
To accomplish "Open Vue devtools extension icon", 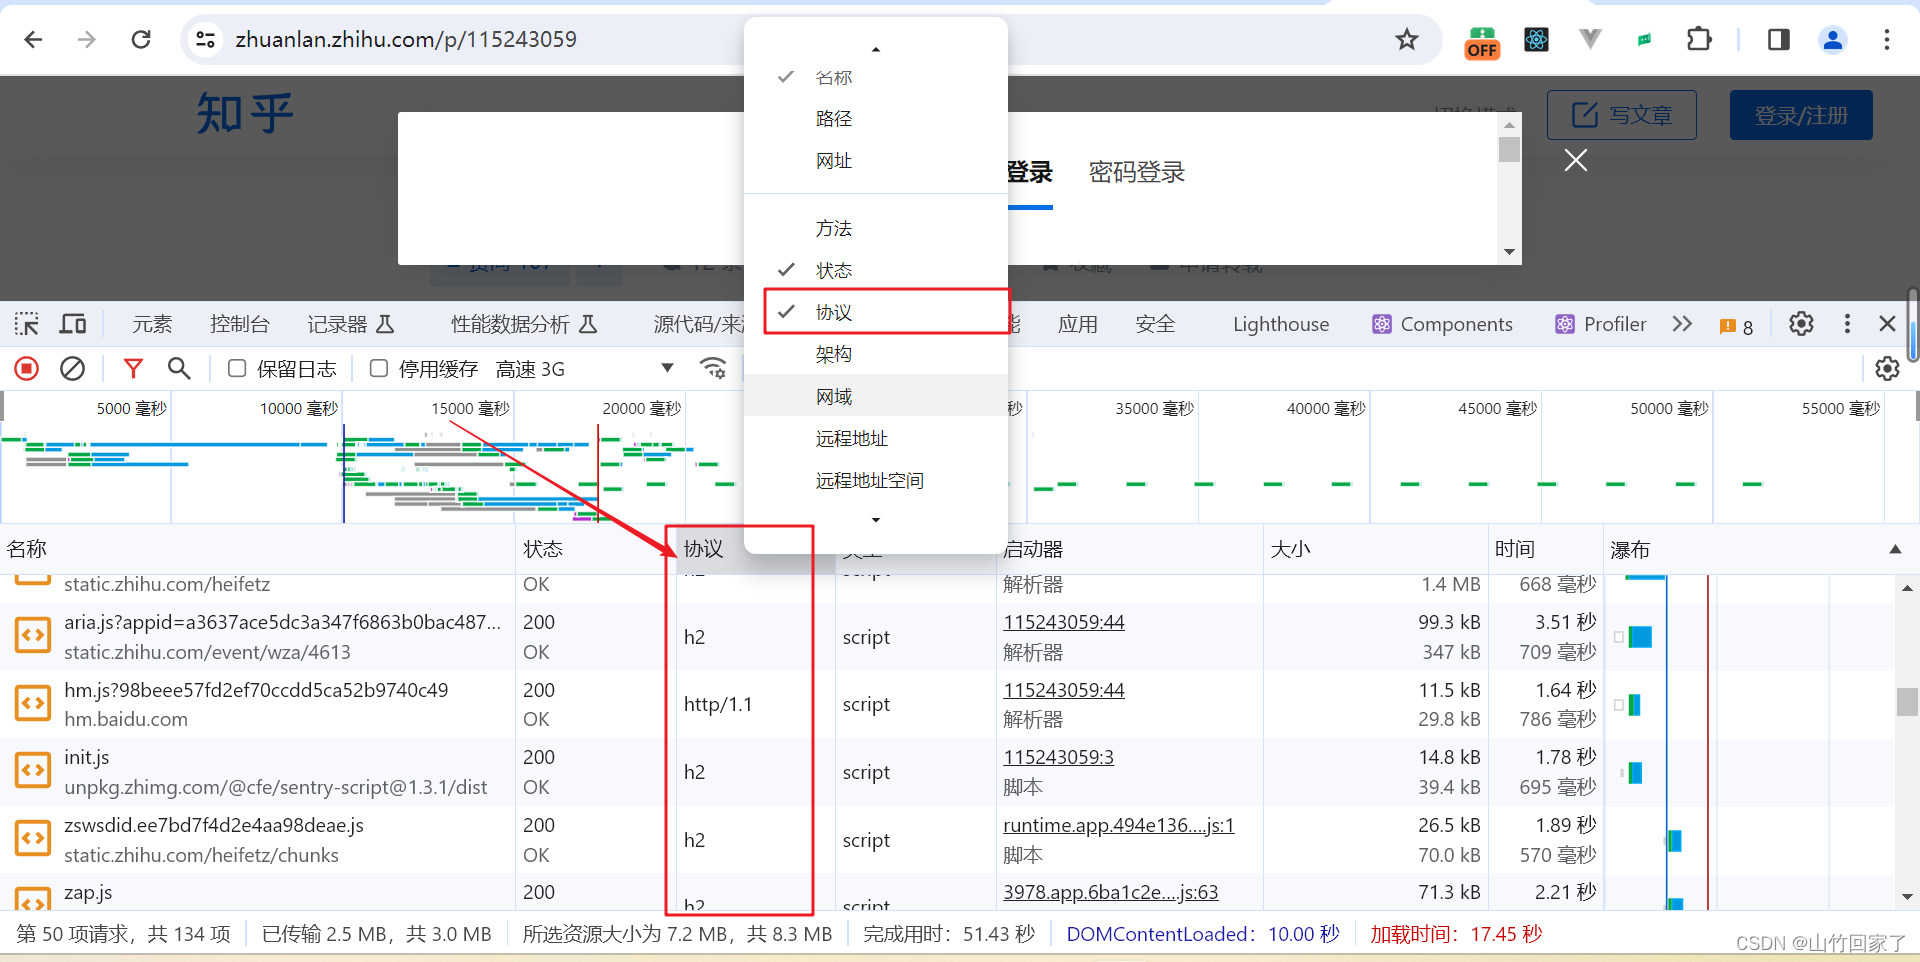I will click(x=1590, y=39).
